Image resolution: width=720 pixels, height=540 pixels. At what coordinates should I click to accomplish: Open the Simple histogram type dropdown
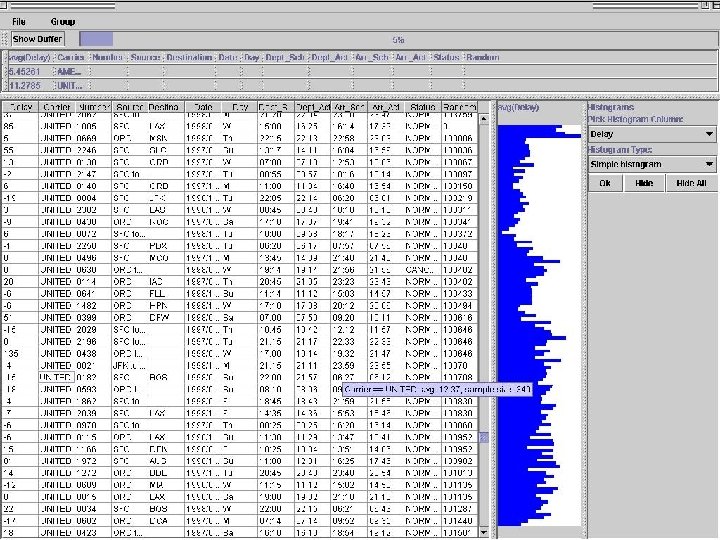pyautogui.click(x=652, y=164)
